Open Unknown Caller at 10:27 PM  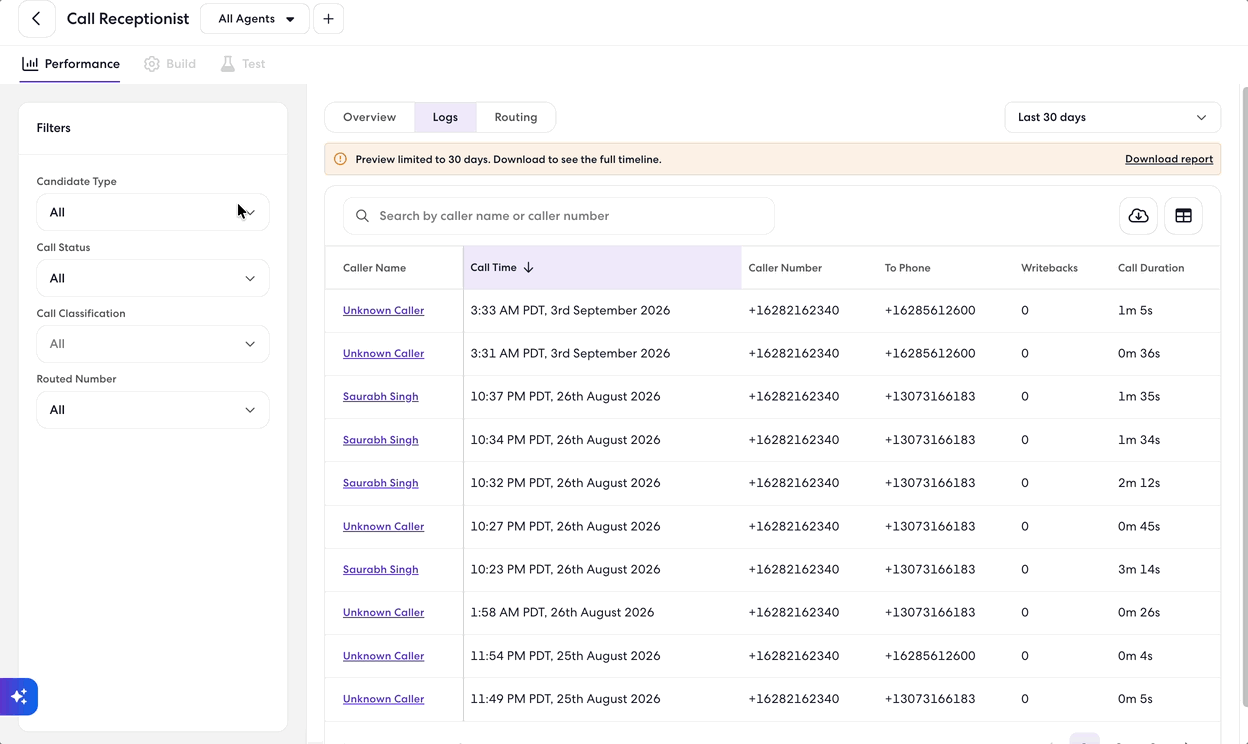[x=383, y=526]
